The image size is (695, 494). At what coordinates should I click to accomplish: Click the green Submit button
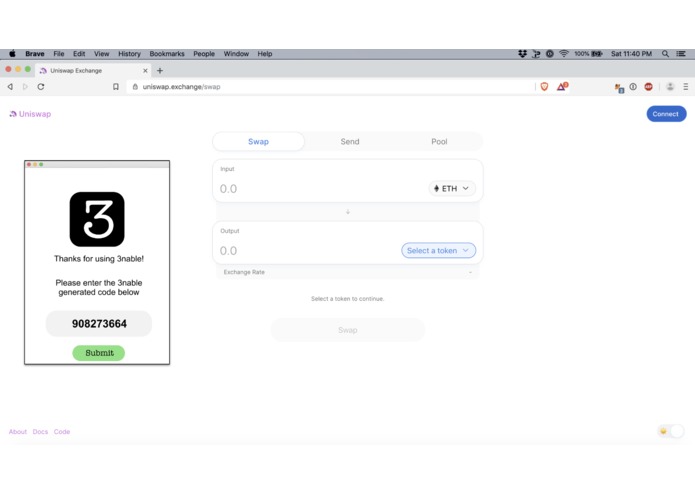point(99,353)
